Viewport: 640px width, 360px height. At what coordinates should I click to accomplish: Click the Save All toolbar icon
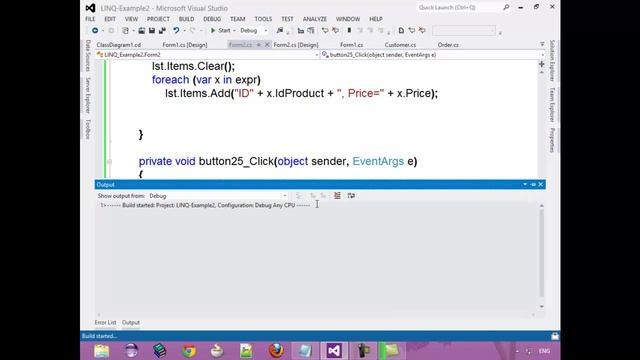point(162,31)
